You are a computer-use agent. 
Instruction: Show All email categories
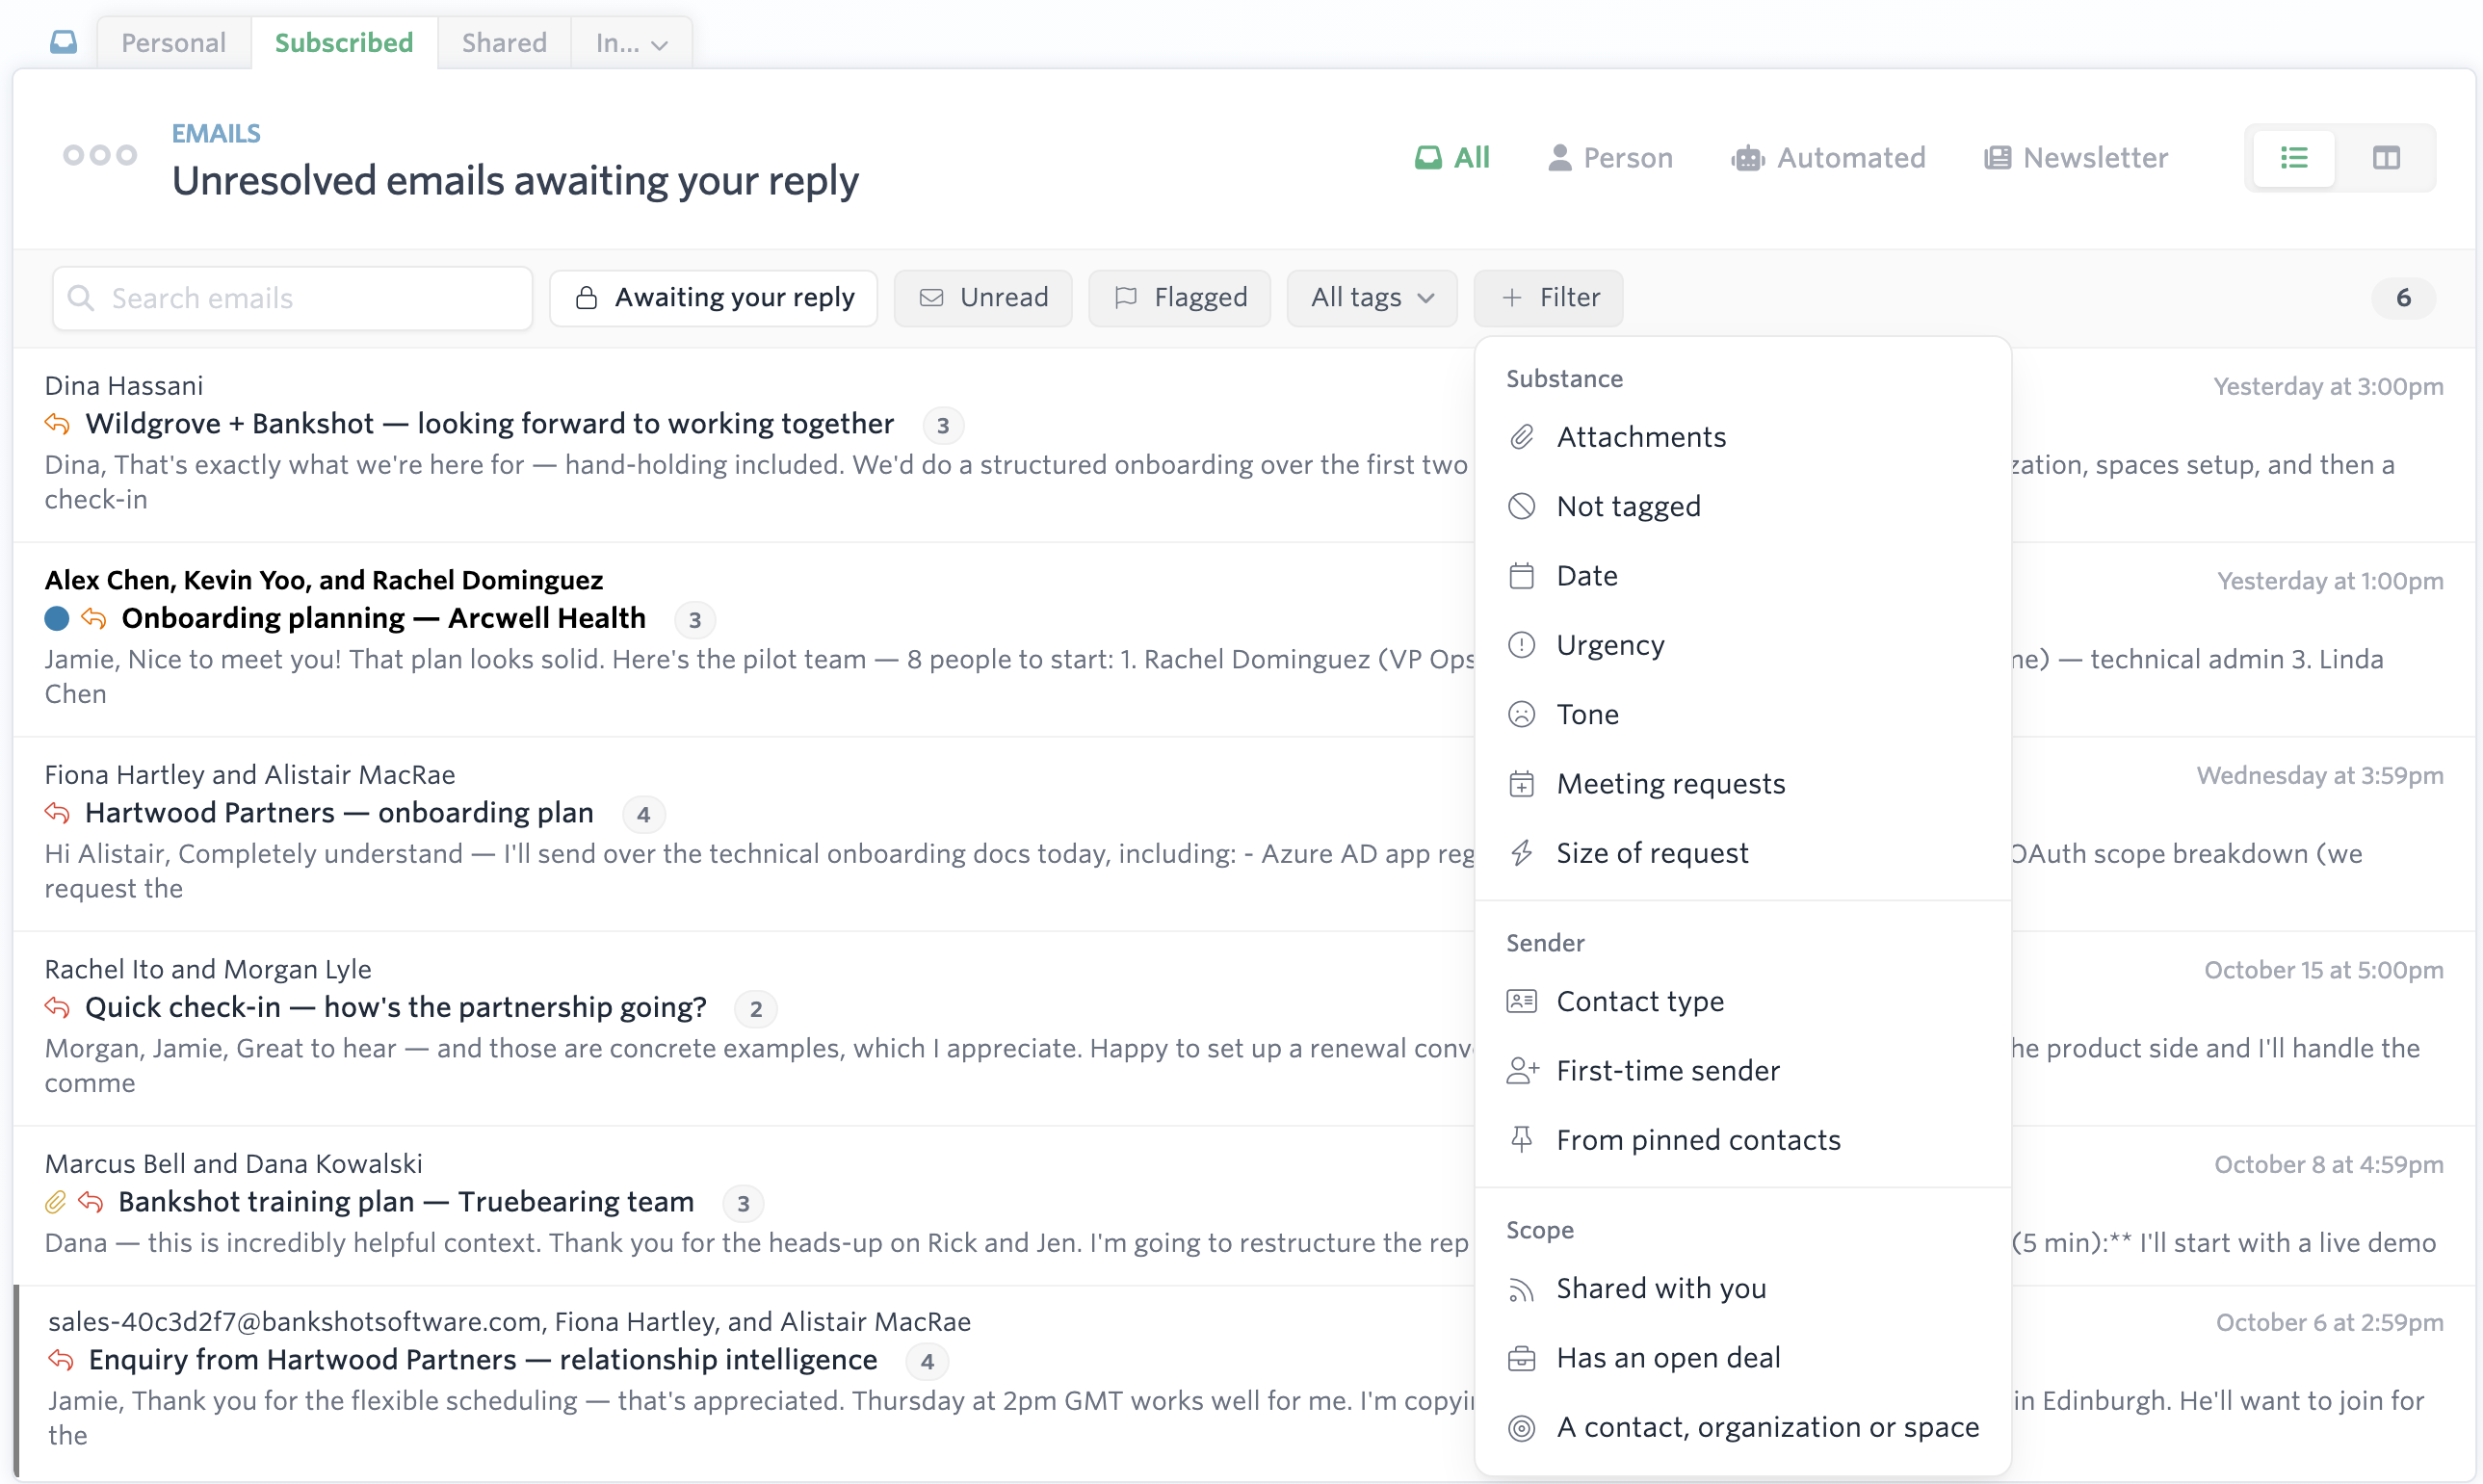pos(1452,158)
